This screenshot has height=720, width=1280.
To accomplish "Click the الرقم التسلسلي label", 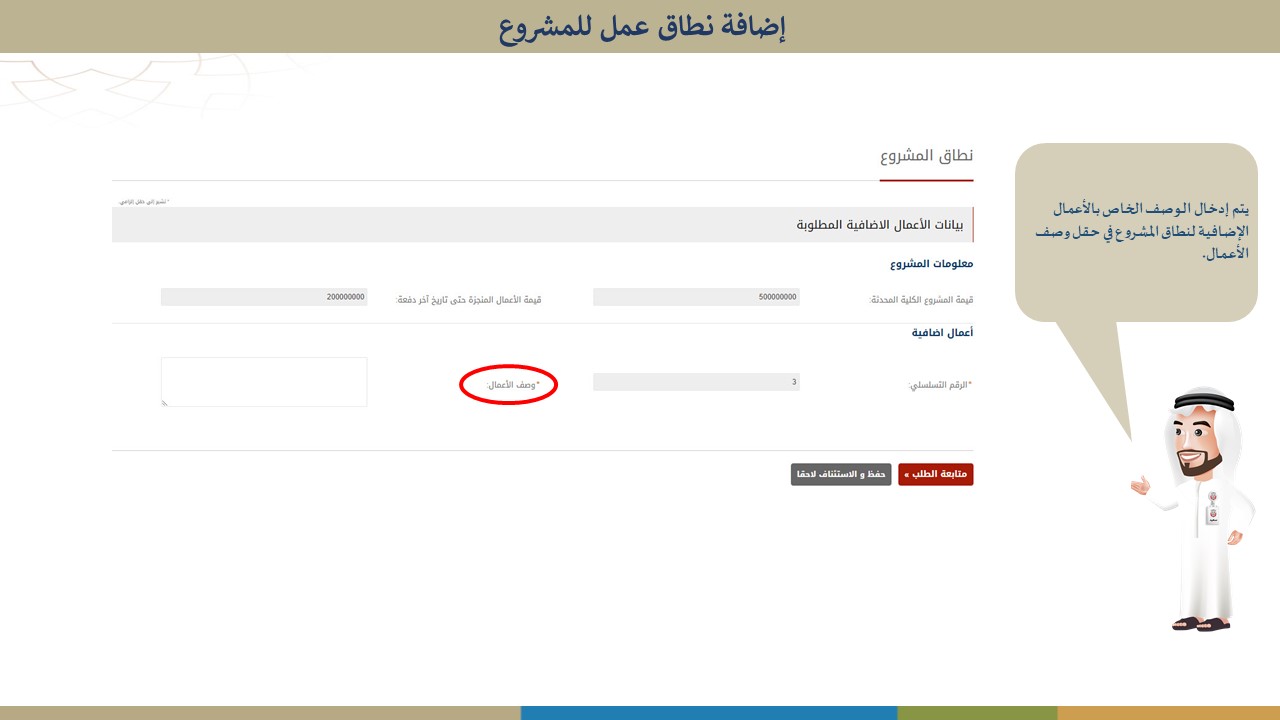I will (x=939, y=385).
